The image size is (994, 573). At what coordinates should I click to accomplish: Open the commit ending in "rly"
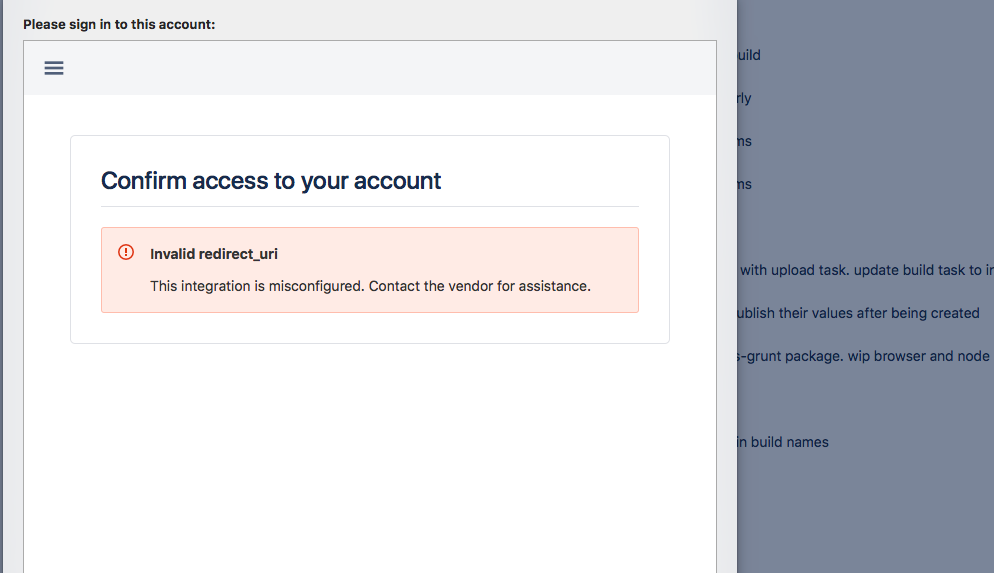[744, 98]
